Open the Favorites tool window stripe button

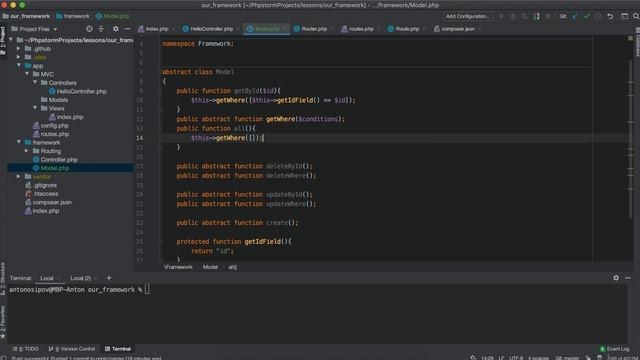tap(3, 321)
